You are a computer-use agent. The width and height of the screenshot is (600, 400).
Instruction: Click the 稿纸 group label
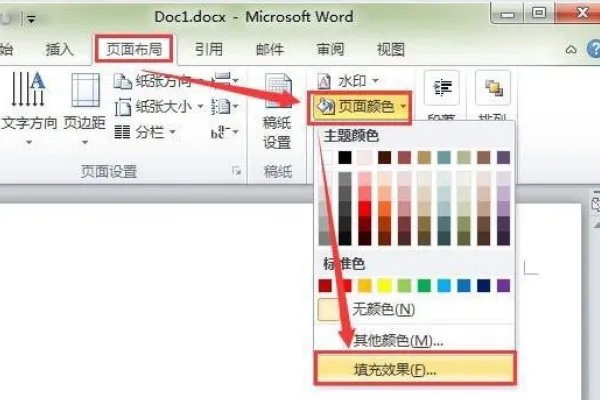click(x=278, y=171)
